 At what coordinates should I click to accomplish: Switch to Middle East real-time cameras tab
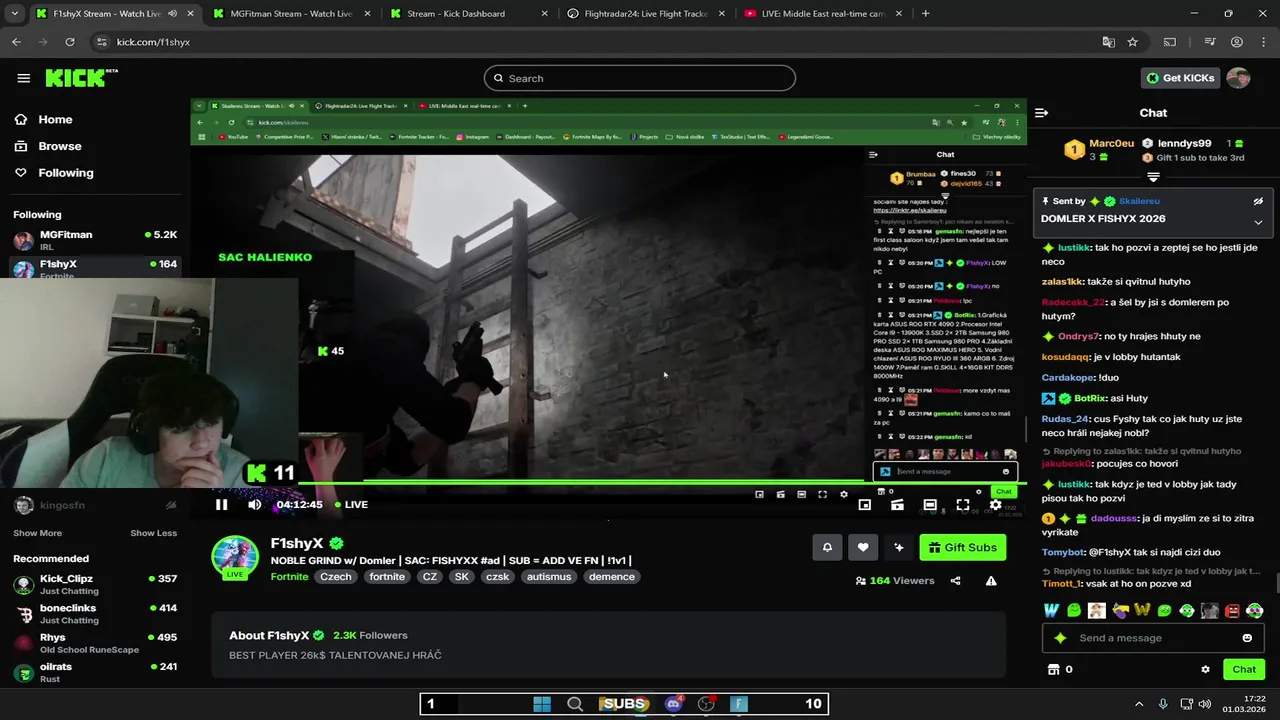pyautogui.click(x=822, y=14)
